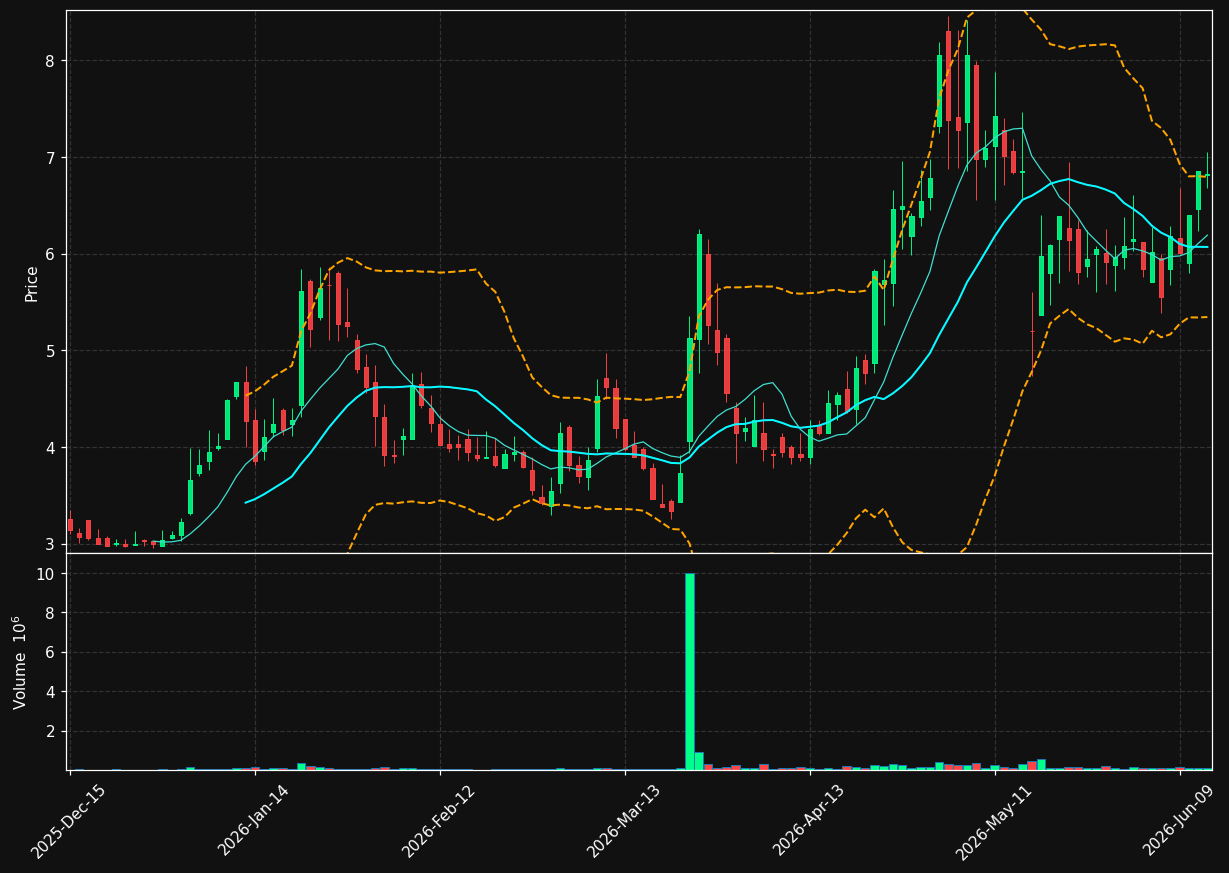The image size is (1229, 873).
Task: Click the "Volume 10⁶" axis label
Action: pyautogui.click(x=19, y=662)
